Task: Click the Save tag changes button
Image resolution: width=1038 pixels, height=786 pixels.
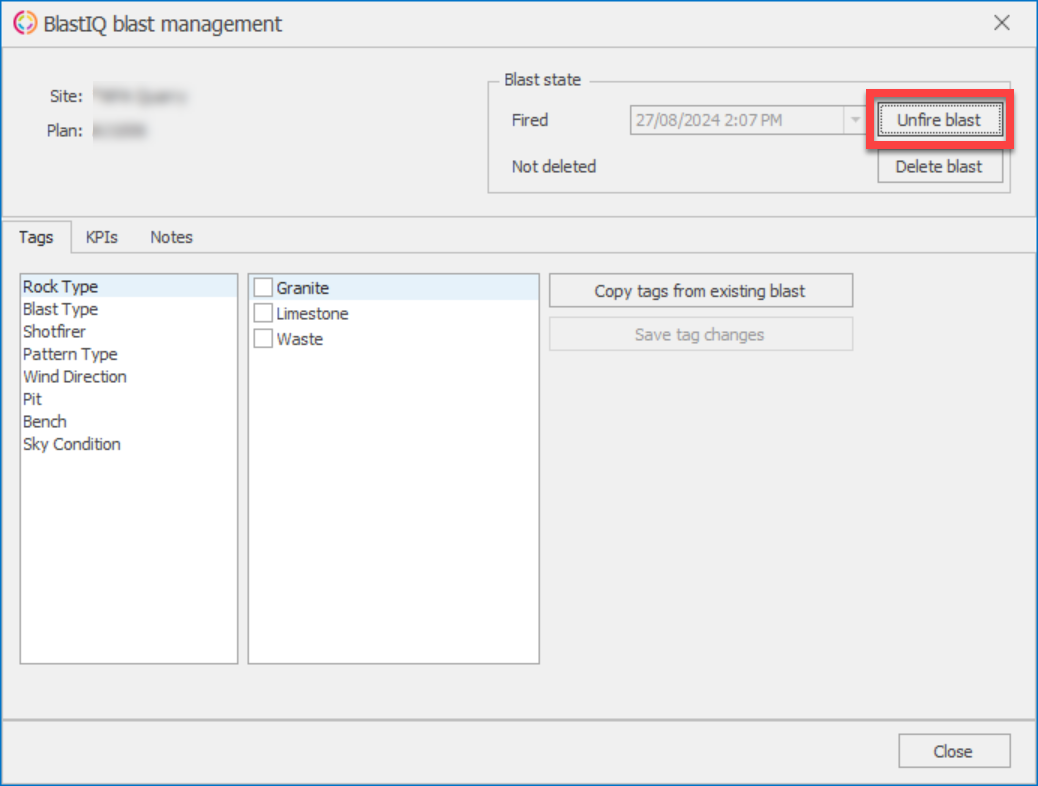Action: [701, 334]
